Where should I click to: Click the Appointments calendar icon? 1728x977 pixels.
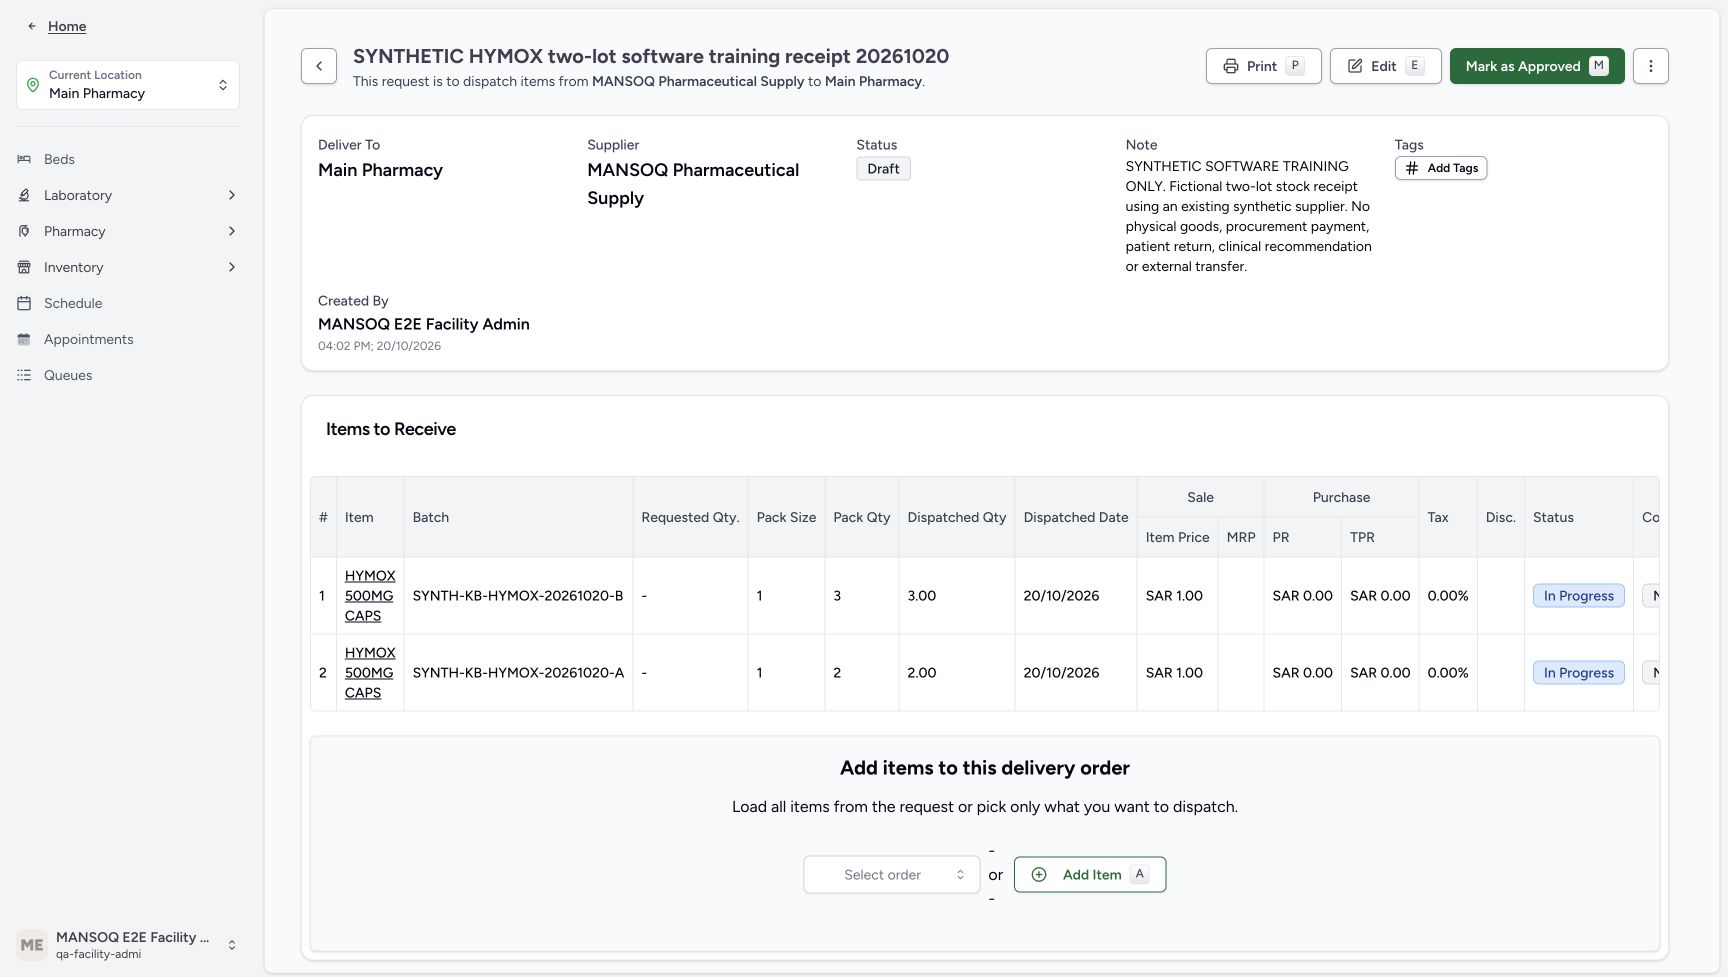(x=24, y=339)
